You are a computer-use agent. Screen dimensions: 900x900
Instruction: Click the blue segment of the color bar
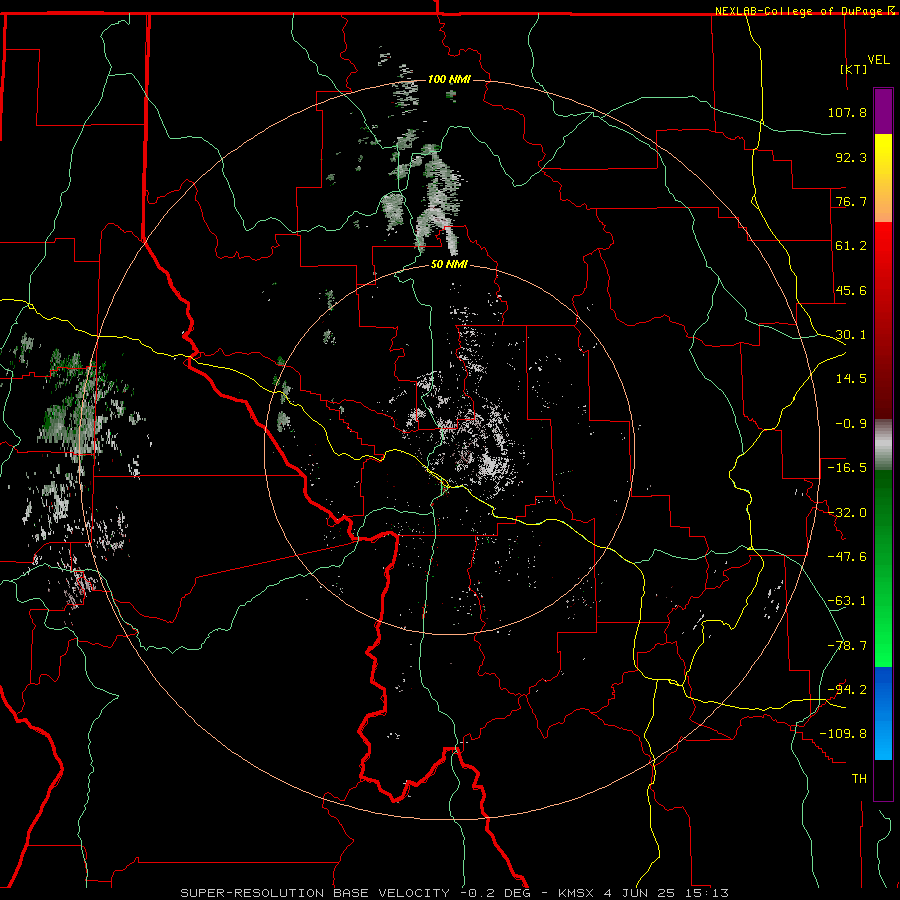point(883,713)
